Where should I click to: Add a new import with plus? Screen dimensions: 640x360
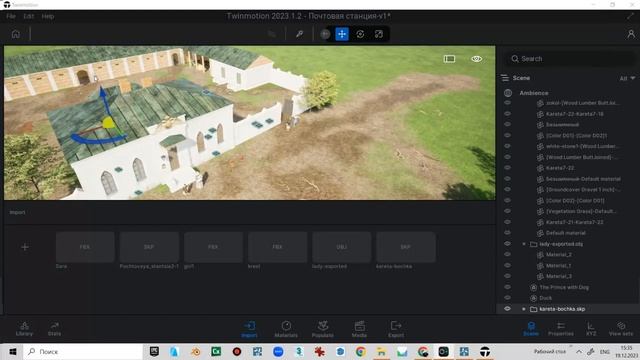tap(25, 247)
